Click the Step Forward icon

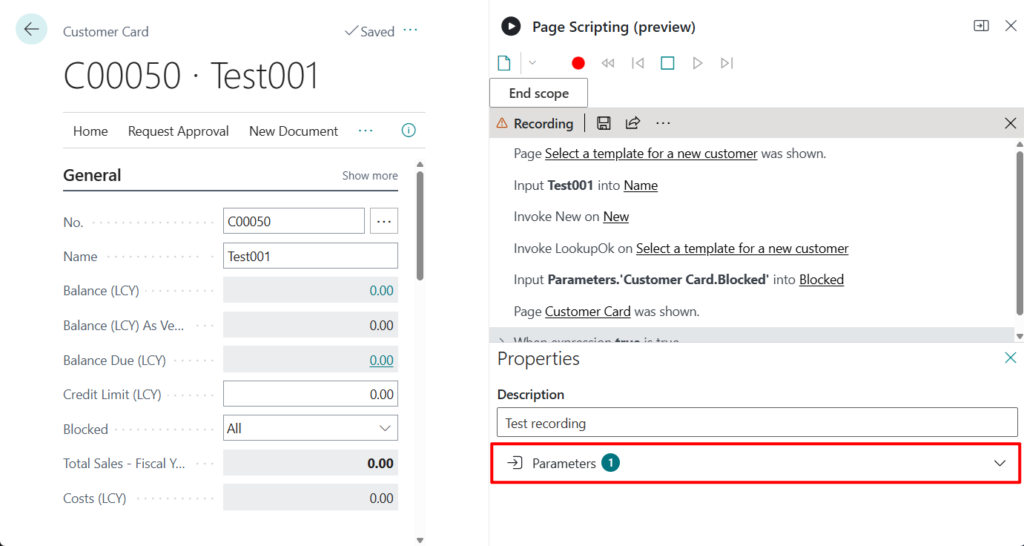pyautogui.click(x=727, y=63)
